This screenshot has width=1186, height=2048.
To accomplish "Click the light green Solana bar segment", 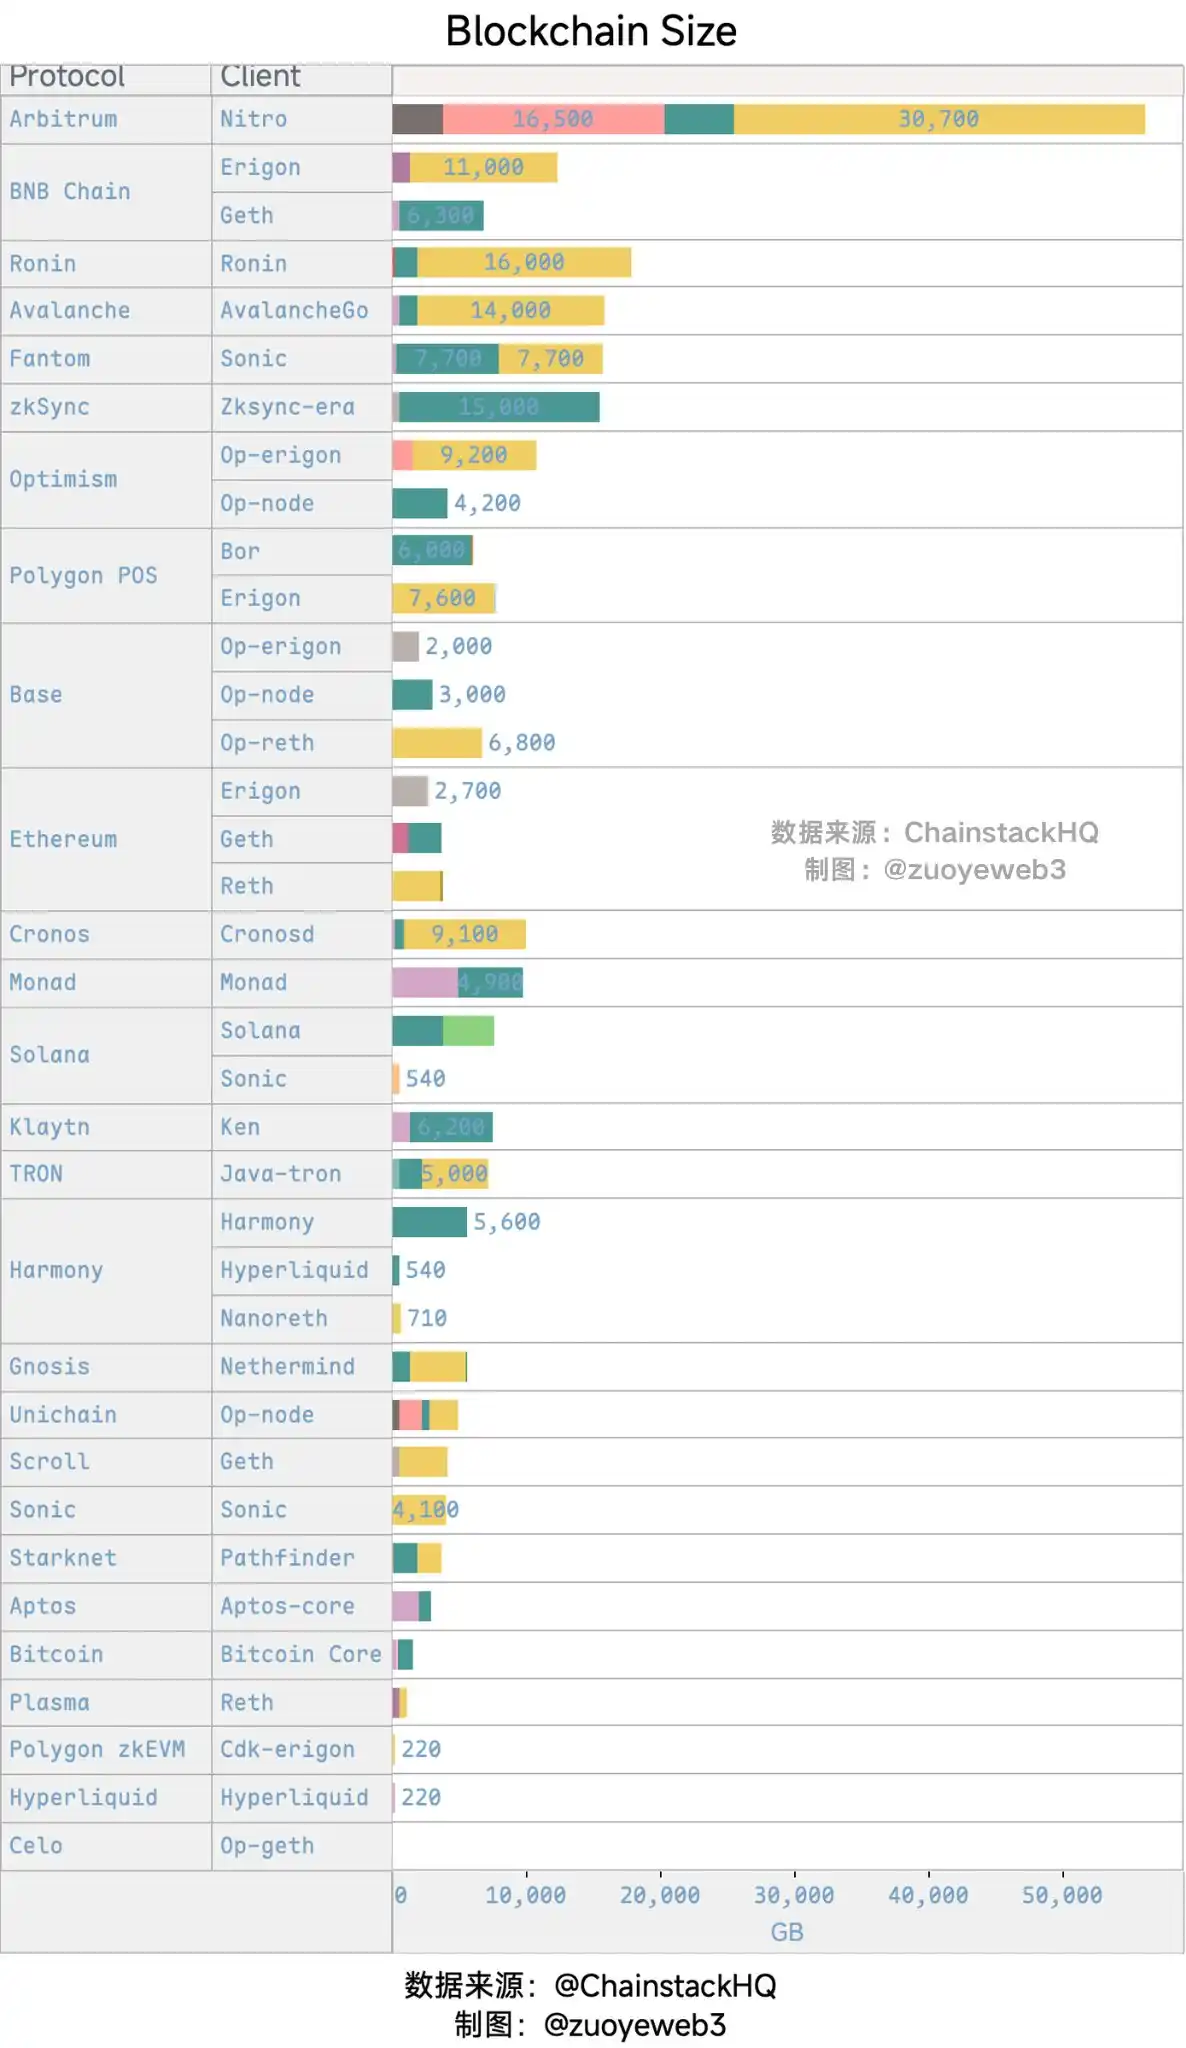I will coord(468,1030).
